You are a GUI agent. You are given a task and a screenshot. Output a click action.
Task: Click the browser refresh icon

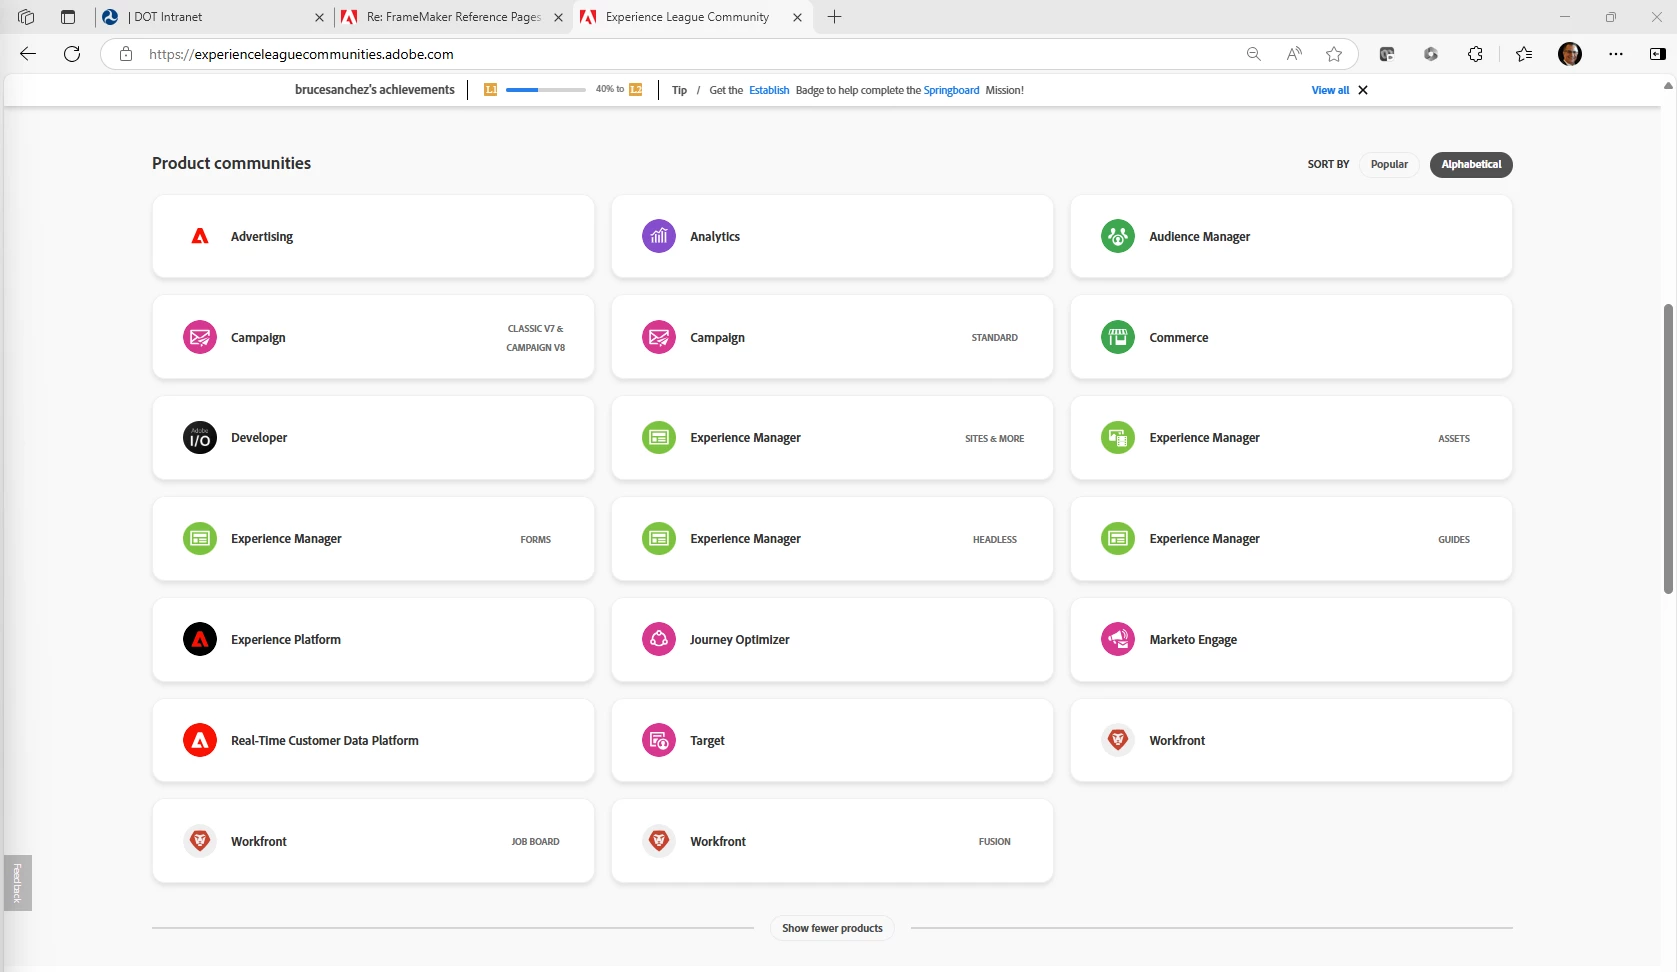[x=72, y=54]
